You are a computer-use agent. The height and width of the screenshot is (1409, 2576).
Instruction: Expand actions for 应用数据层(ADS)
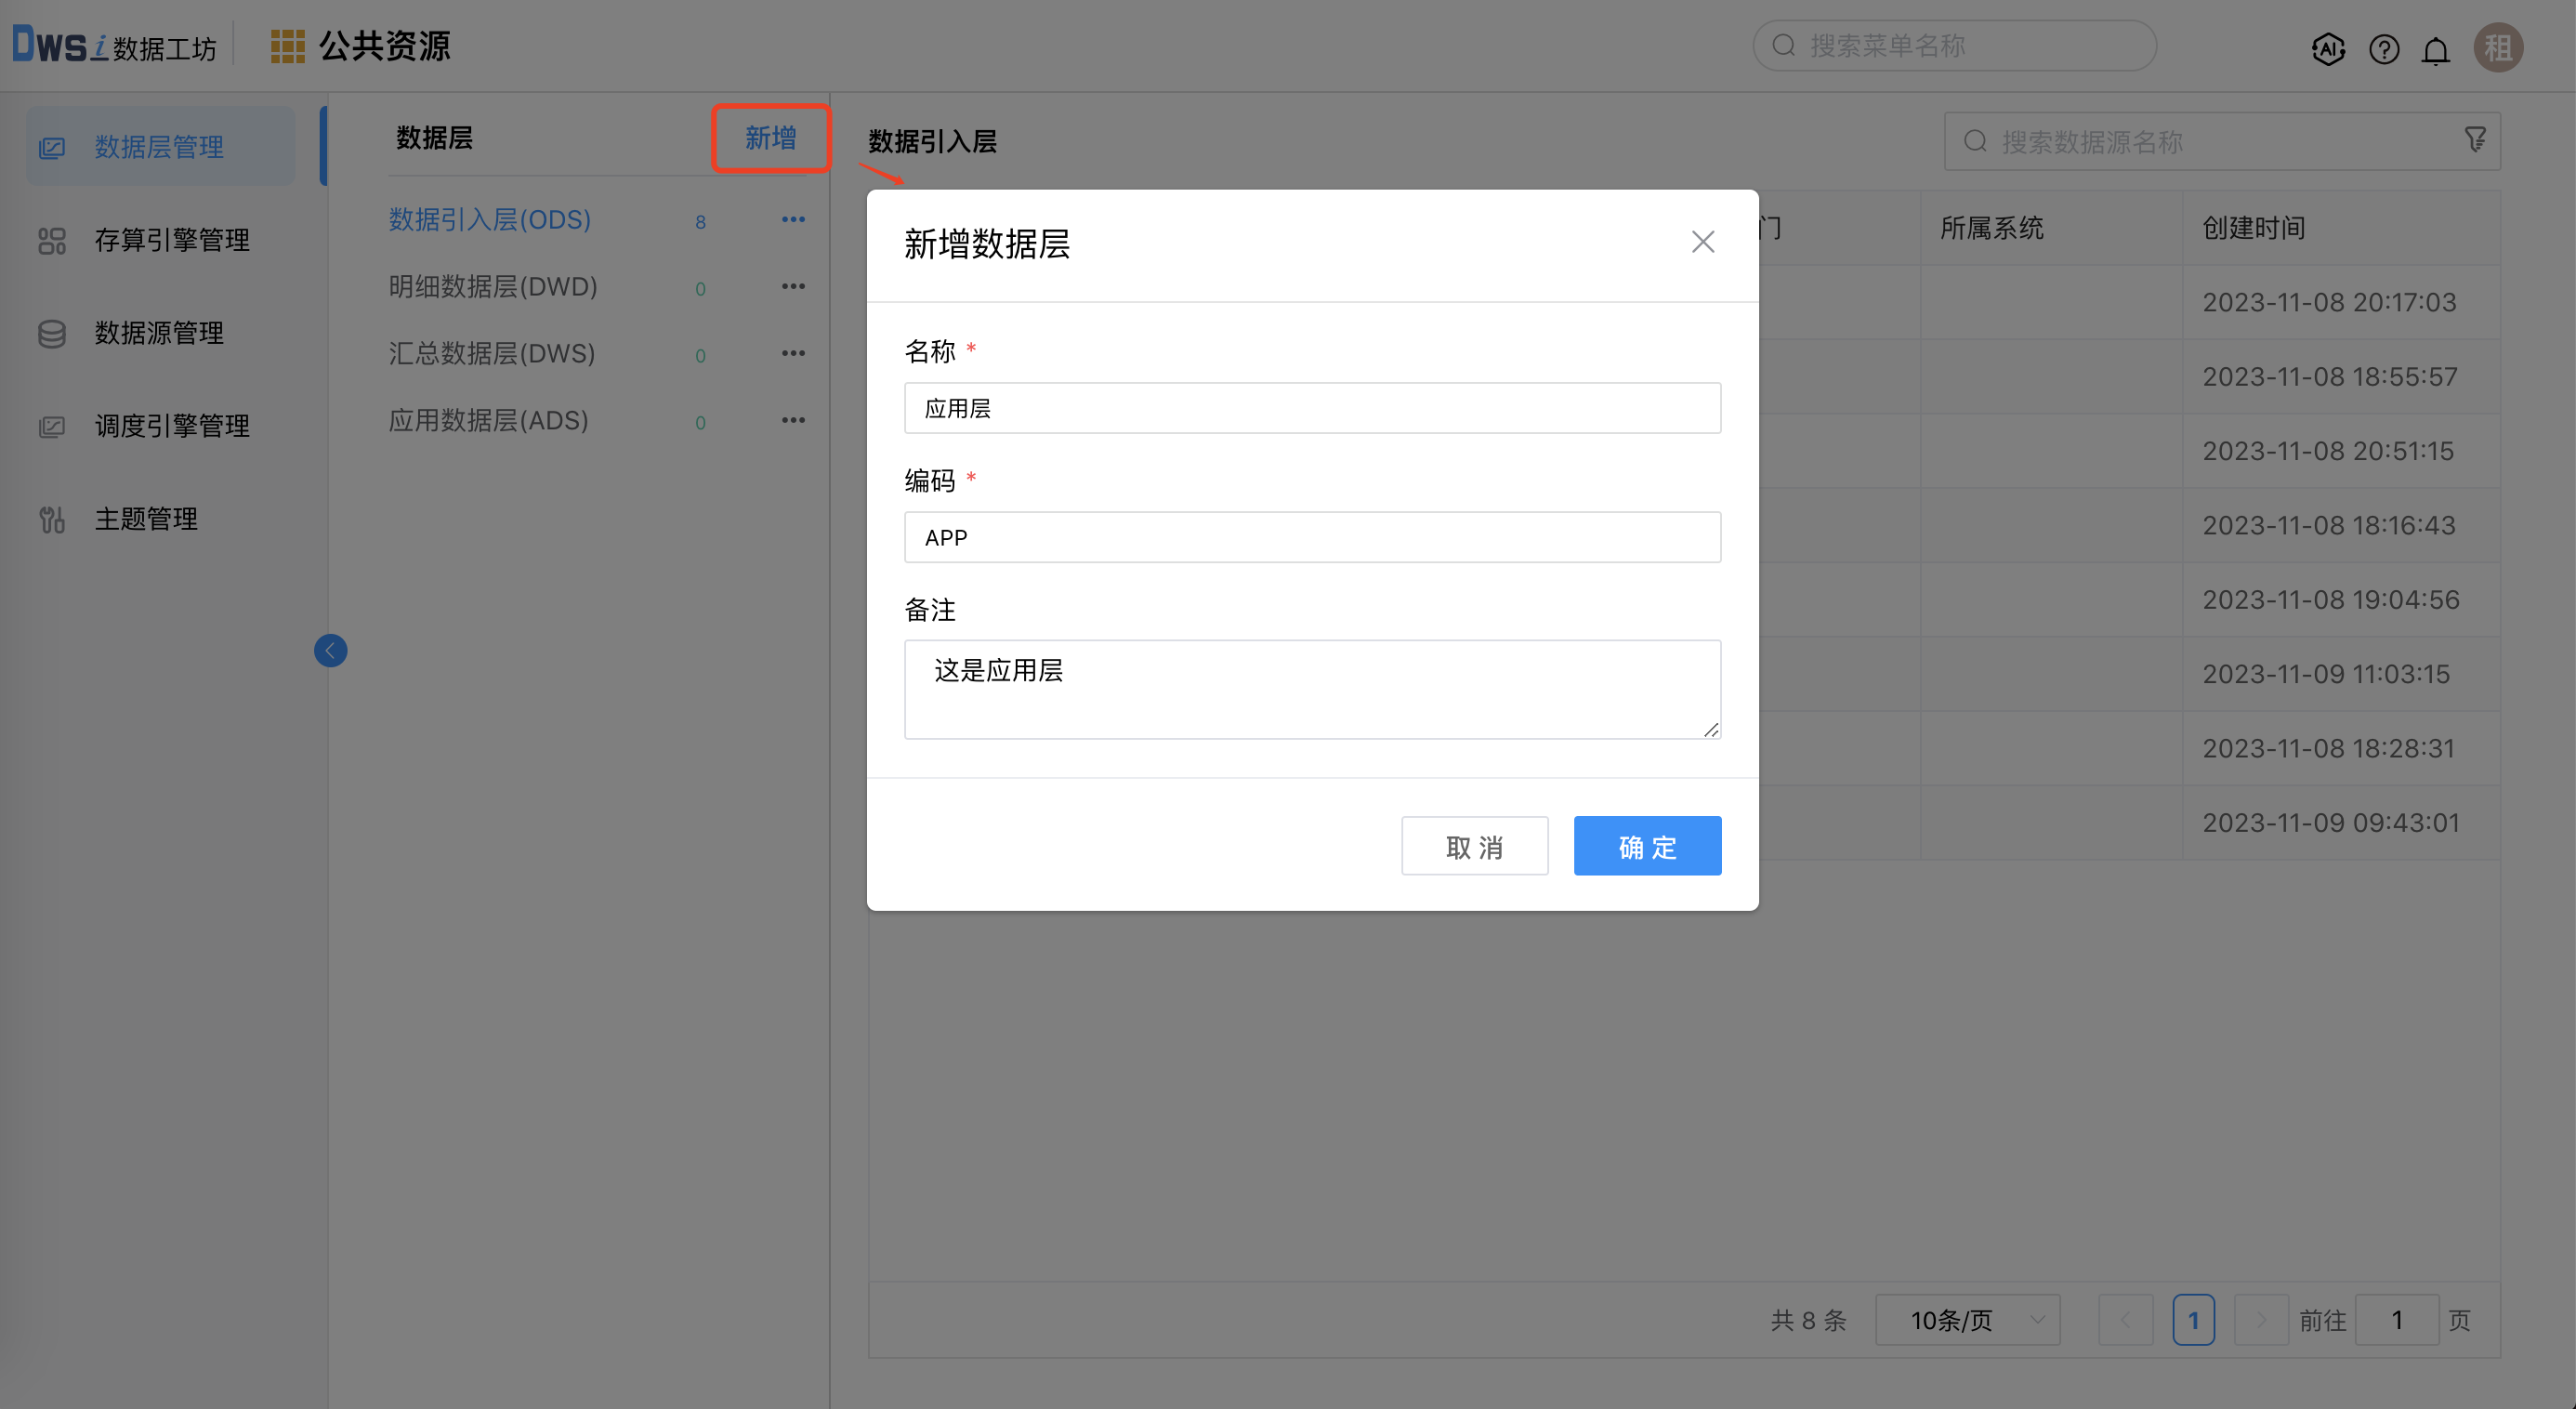pyautogui.click(x=793, y=419)
